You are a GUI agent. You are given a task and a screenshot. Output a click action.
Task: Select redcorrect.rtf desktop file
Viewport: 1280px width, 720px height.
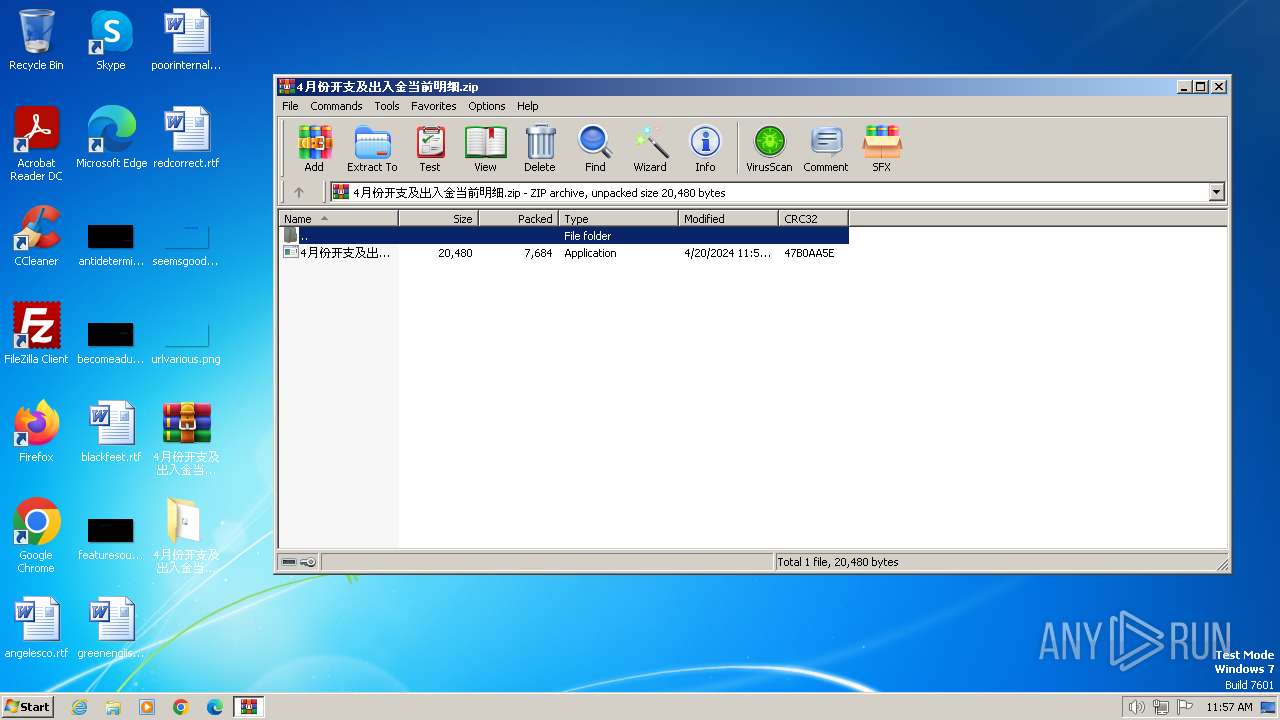(186, 138)
